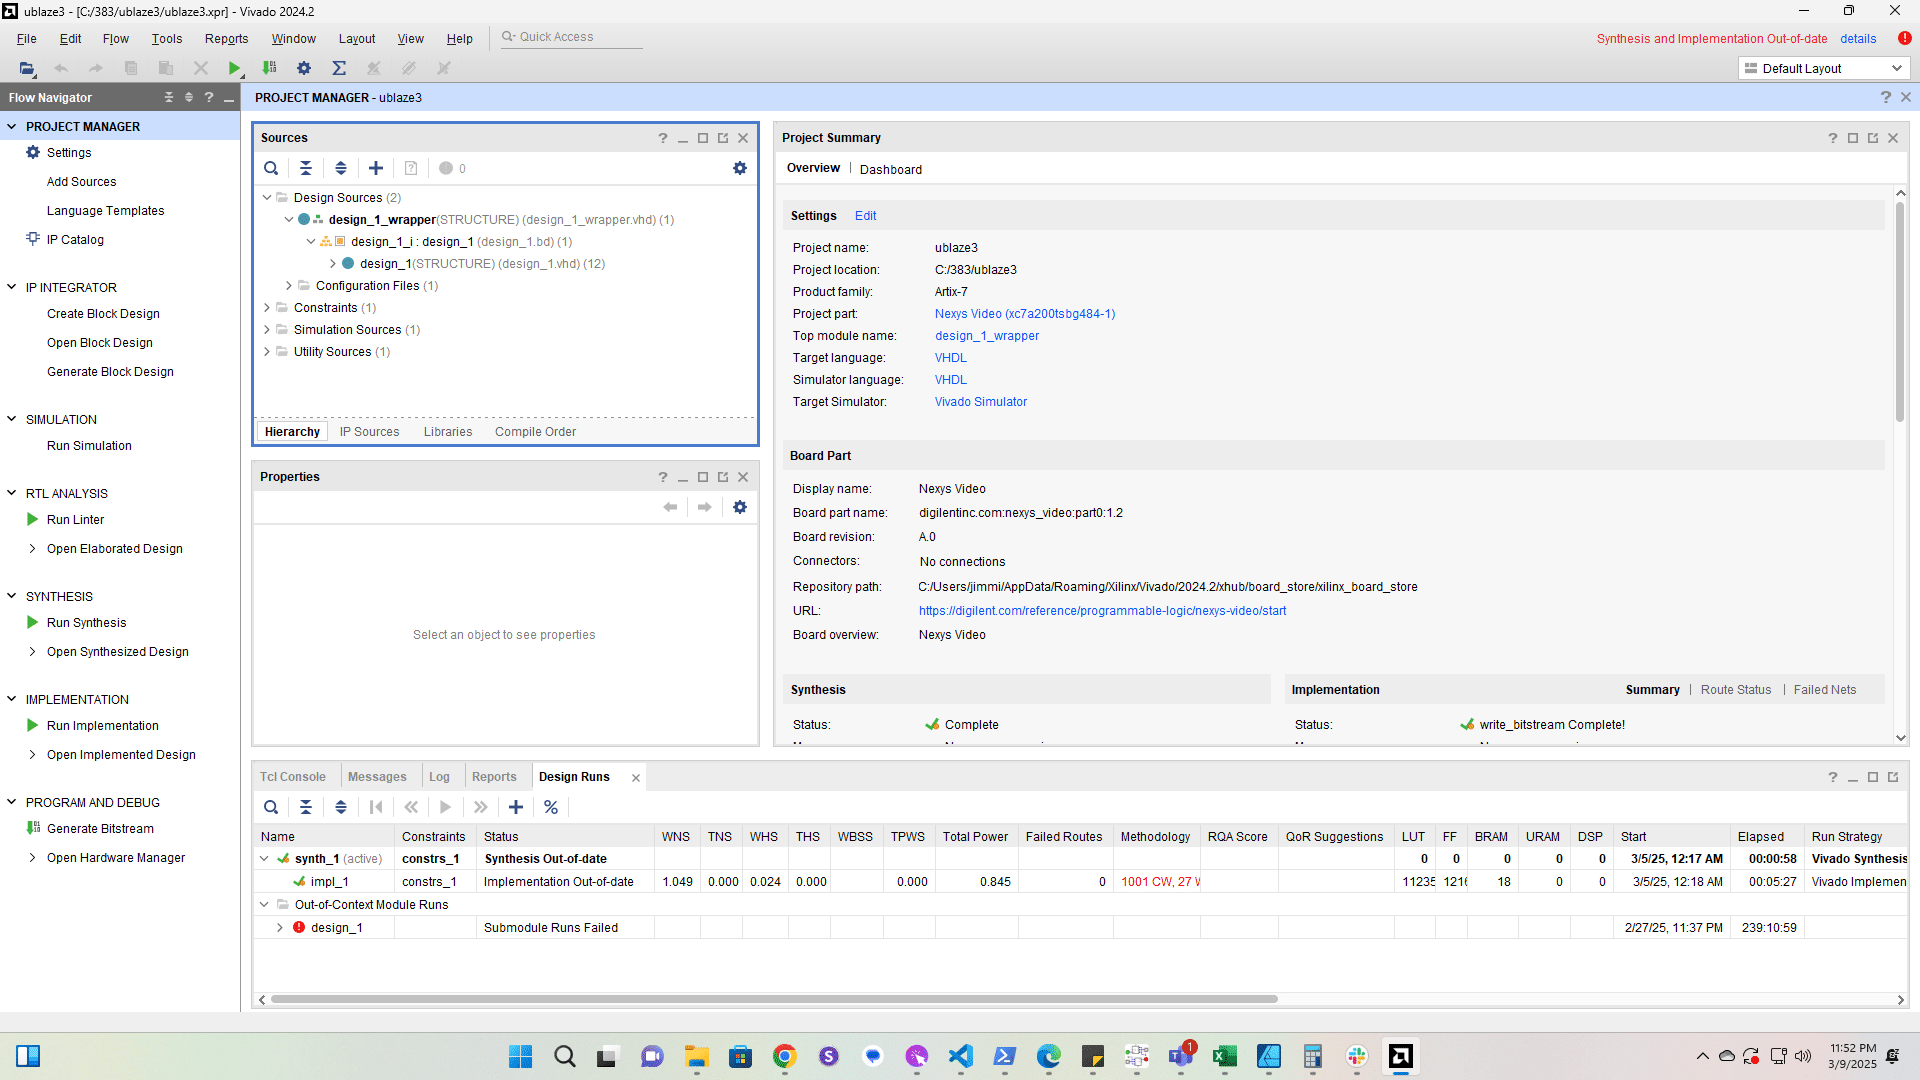The width and height of the screenshot is (1920, 1080).
Task: Click Vivado icon in Windows taskbar
Action: click(1400, 1056)
